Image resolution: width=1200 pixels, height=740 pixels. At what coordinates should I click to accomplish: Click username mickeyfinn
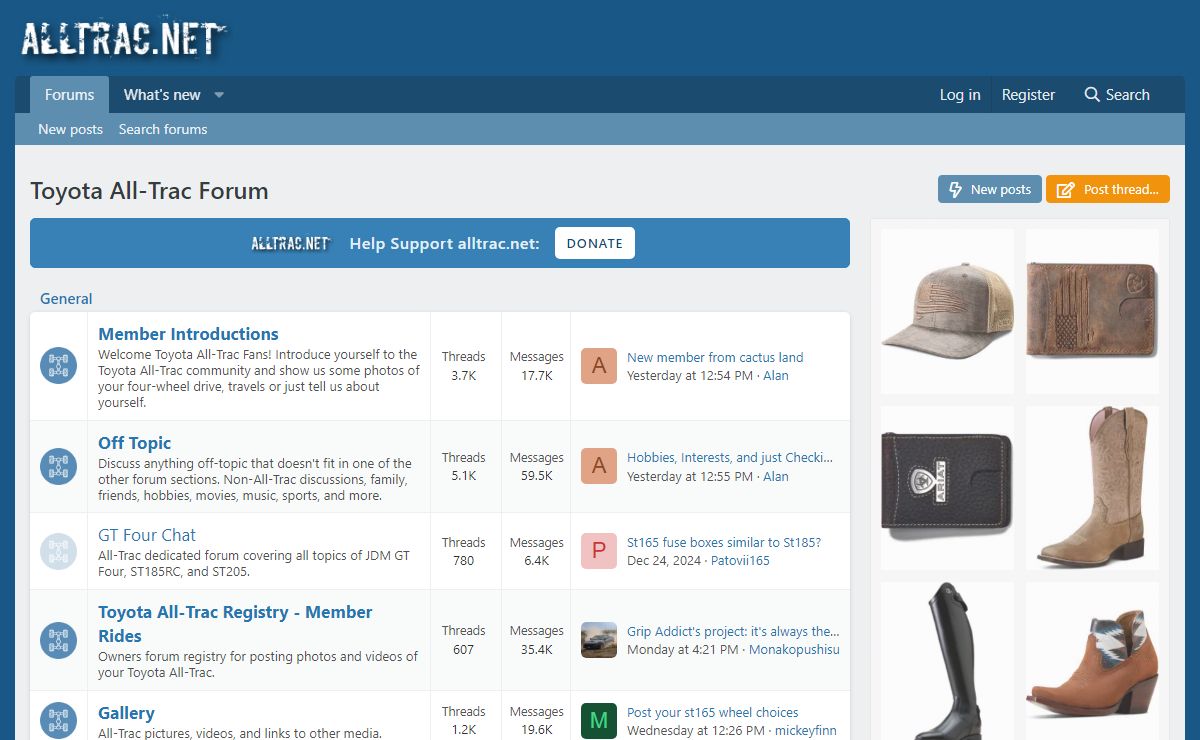coord(806,731)
